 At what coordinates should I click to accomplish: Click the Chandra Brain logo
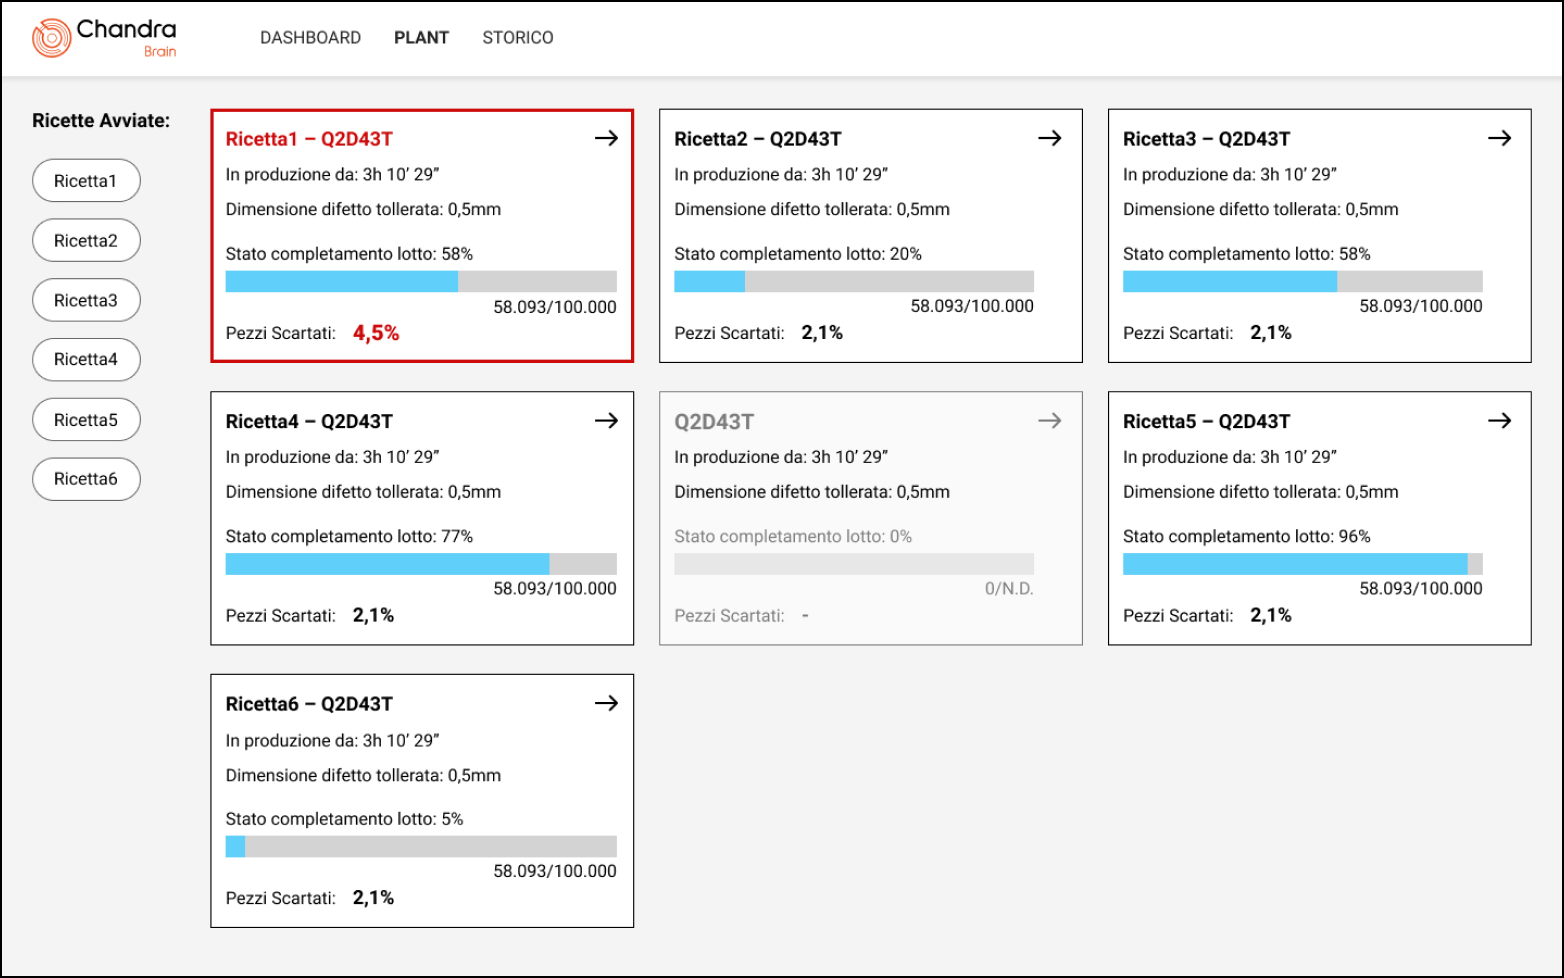104,37
